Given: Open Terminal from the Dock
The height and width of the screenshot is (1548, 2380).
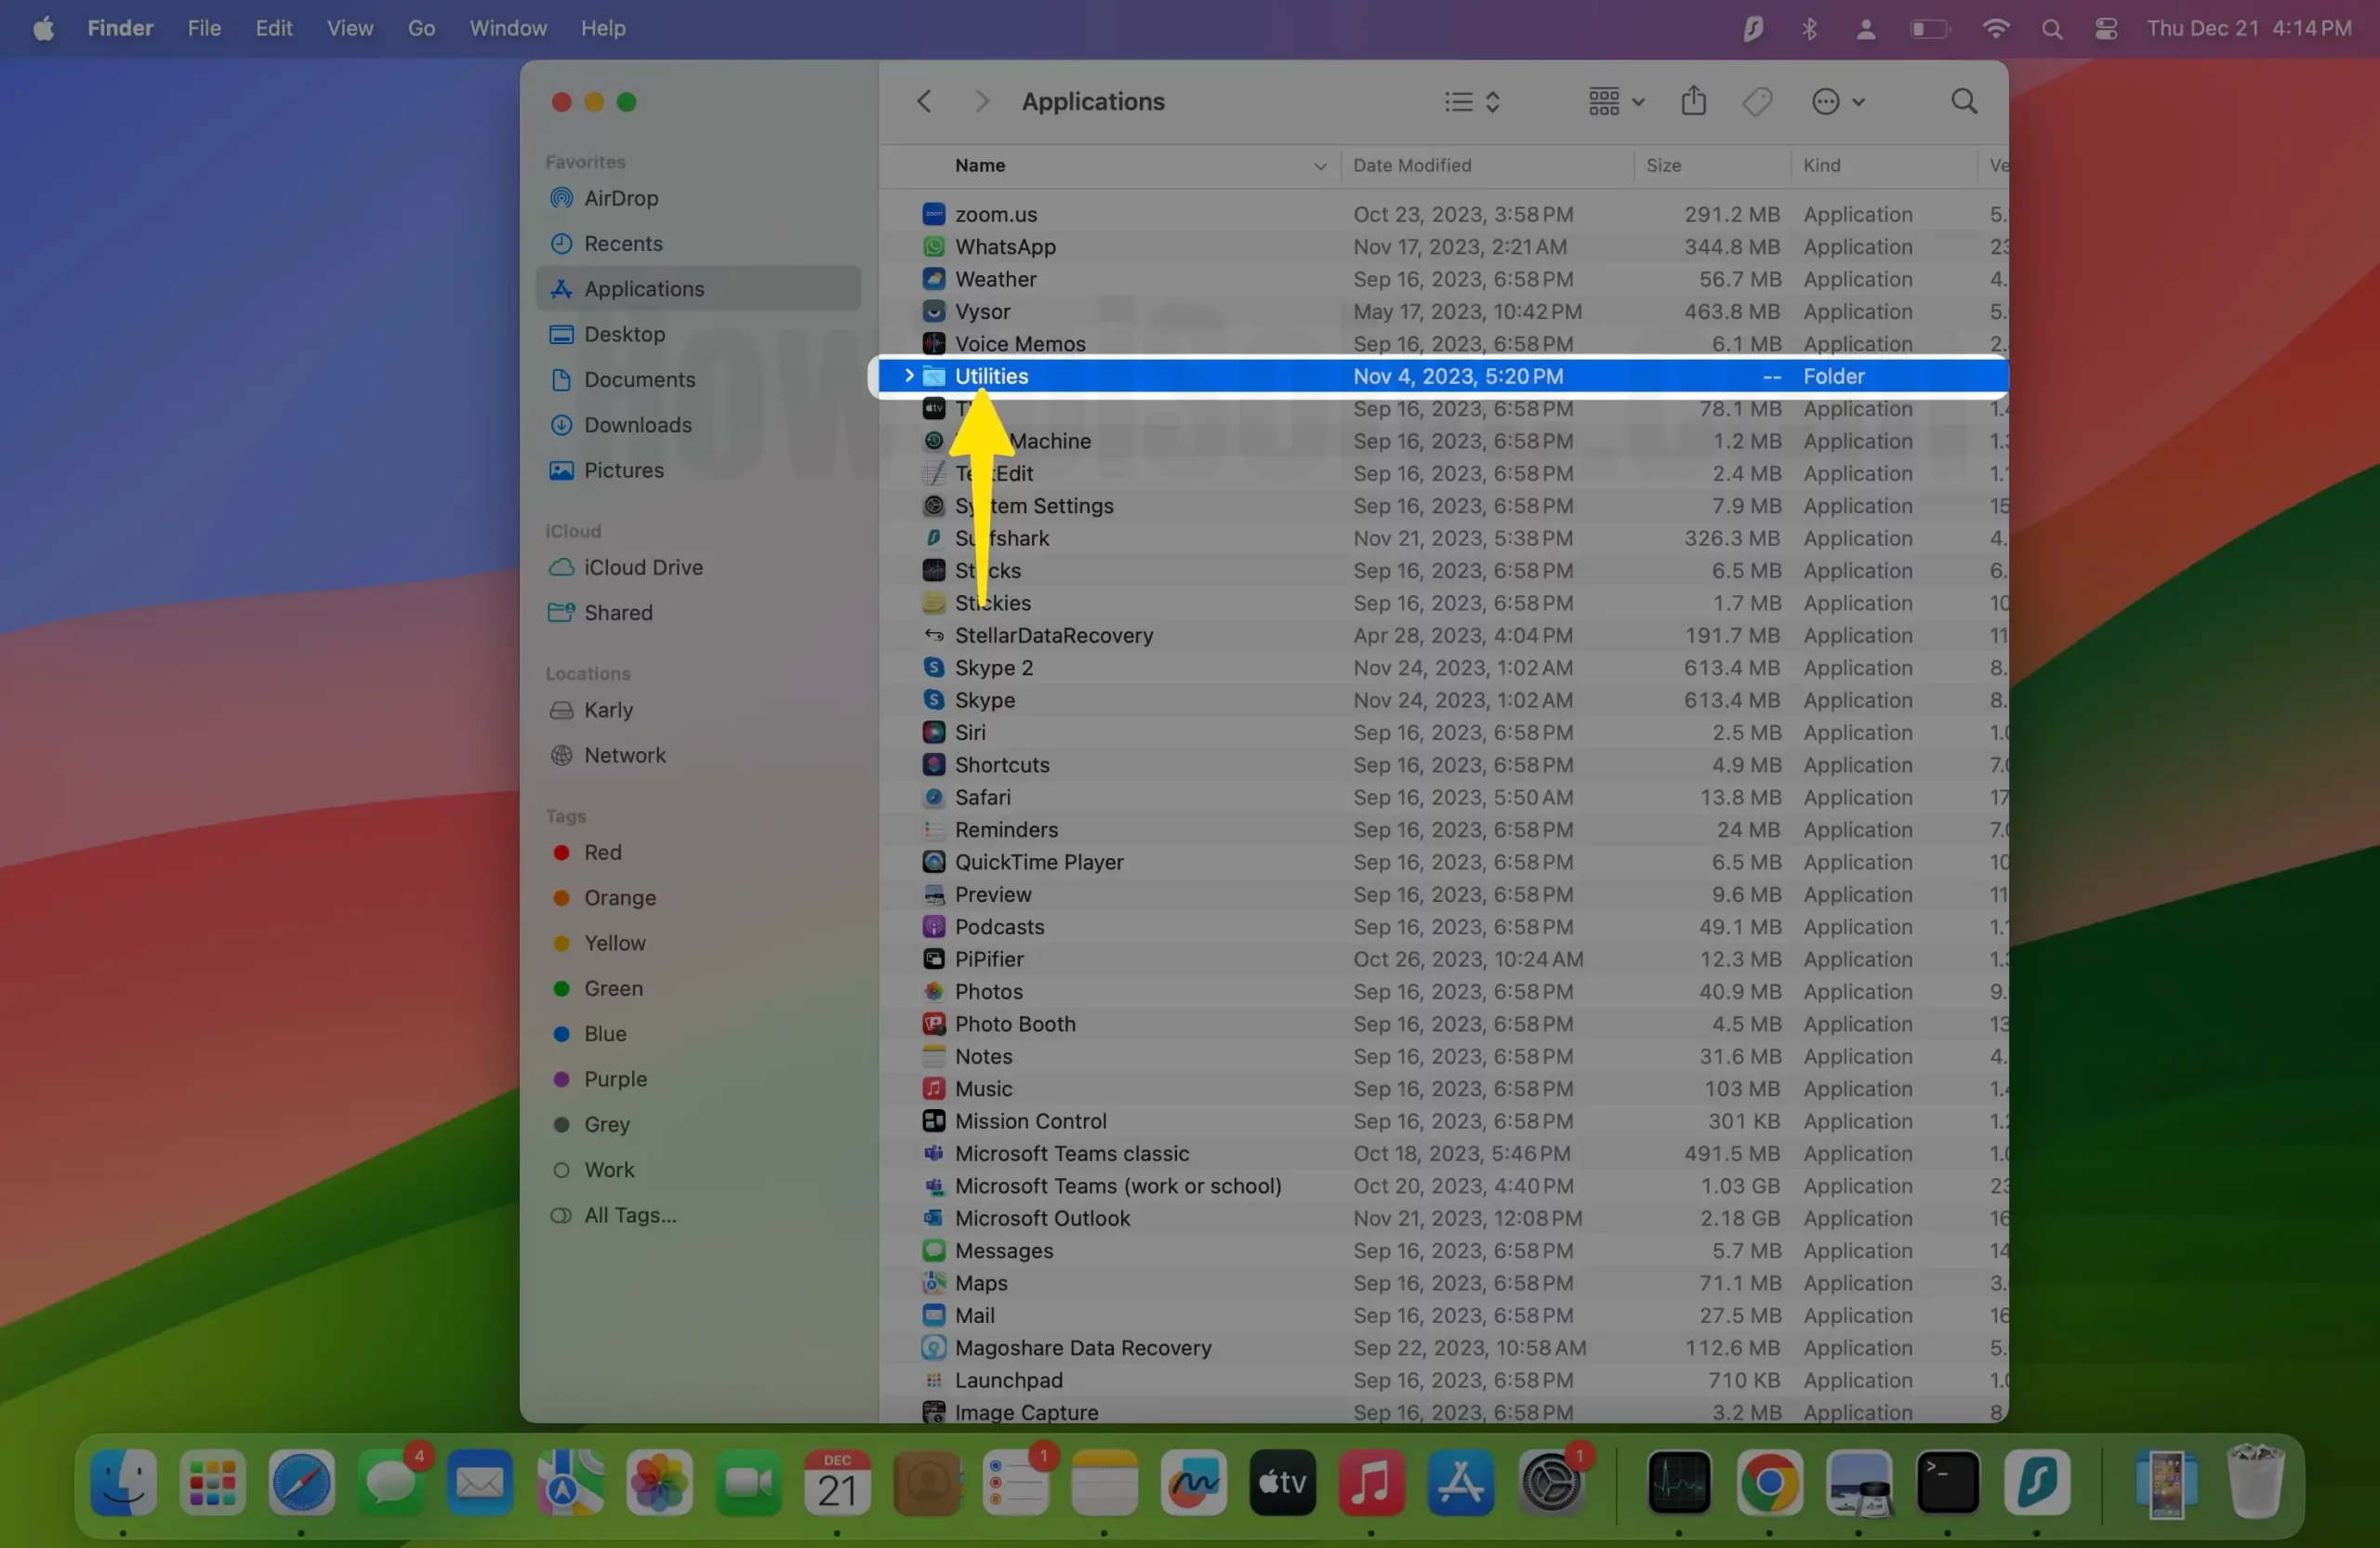Looking at the screenshot, I should [1947, 1483].
